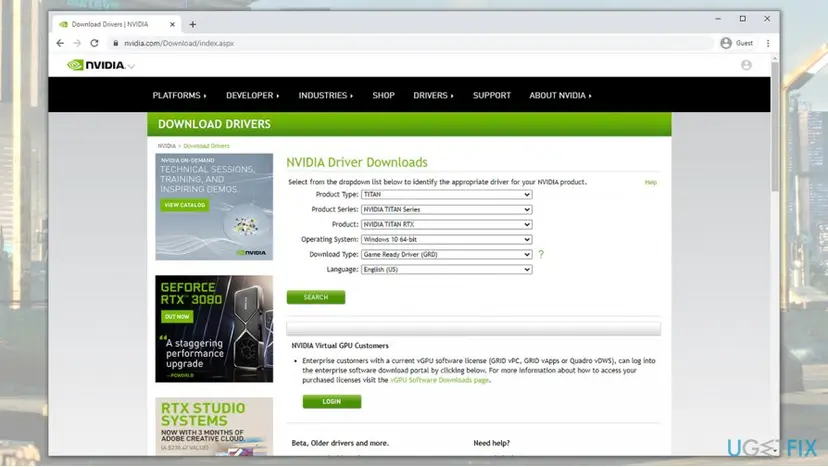Maximize the Chrome window
Viewport: 828px width, 467px height.
pyautogui.click(x=742, y=18)
